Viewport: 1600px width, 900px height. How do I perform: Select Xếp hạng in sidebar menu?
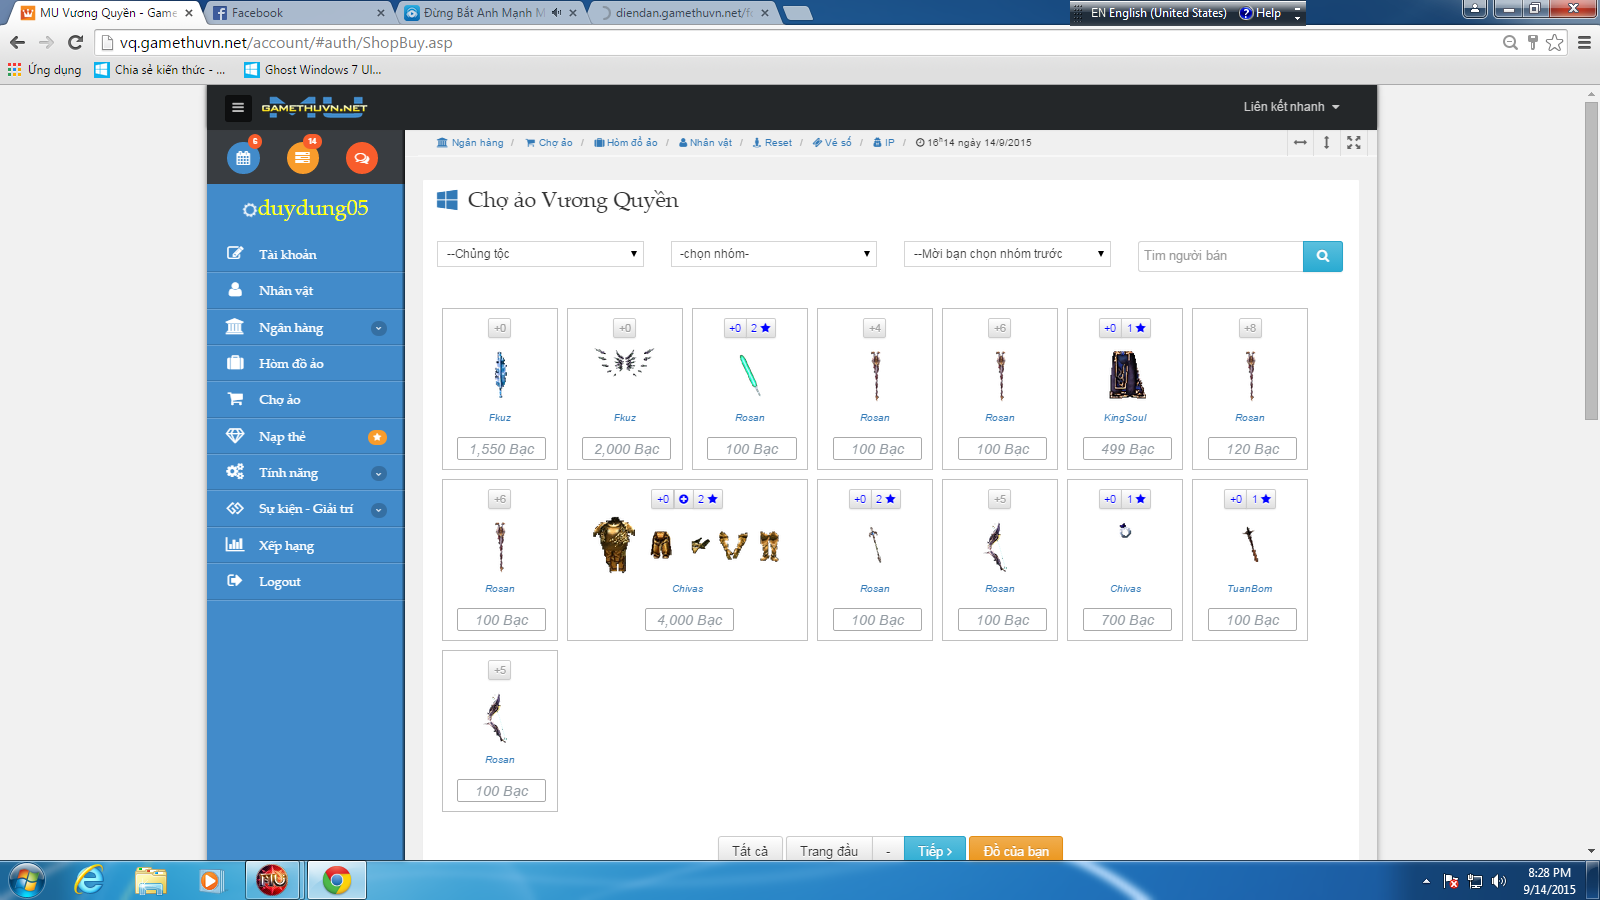pos(286,546)
